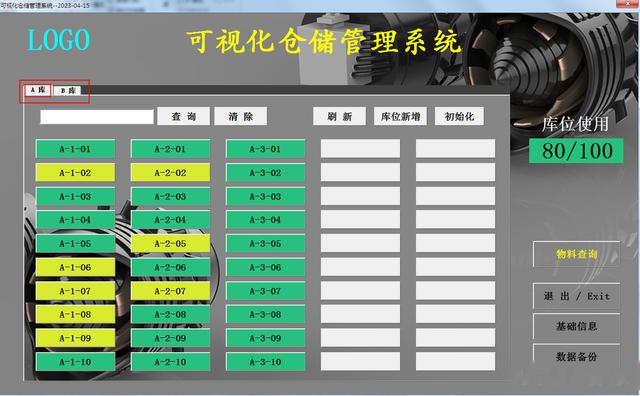
Task: Open 基础信息 basic information
Action: (576, 326)
